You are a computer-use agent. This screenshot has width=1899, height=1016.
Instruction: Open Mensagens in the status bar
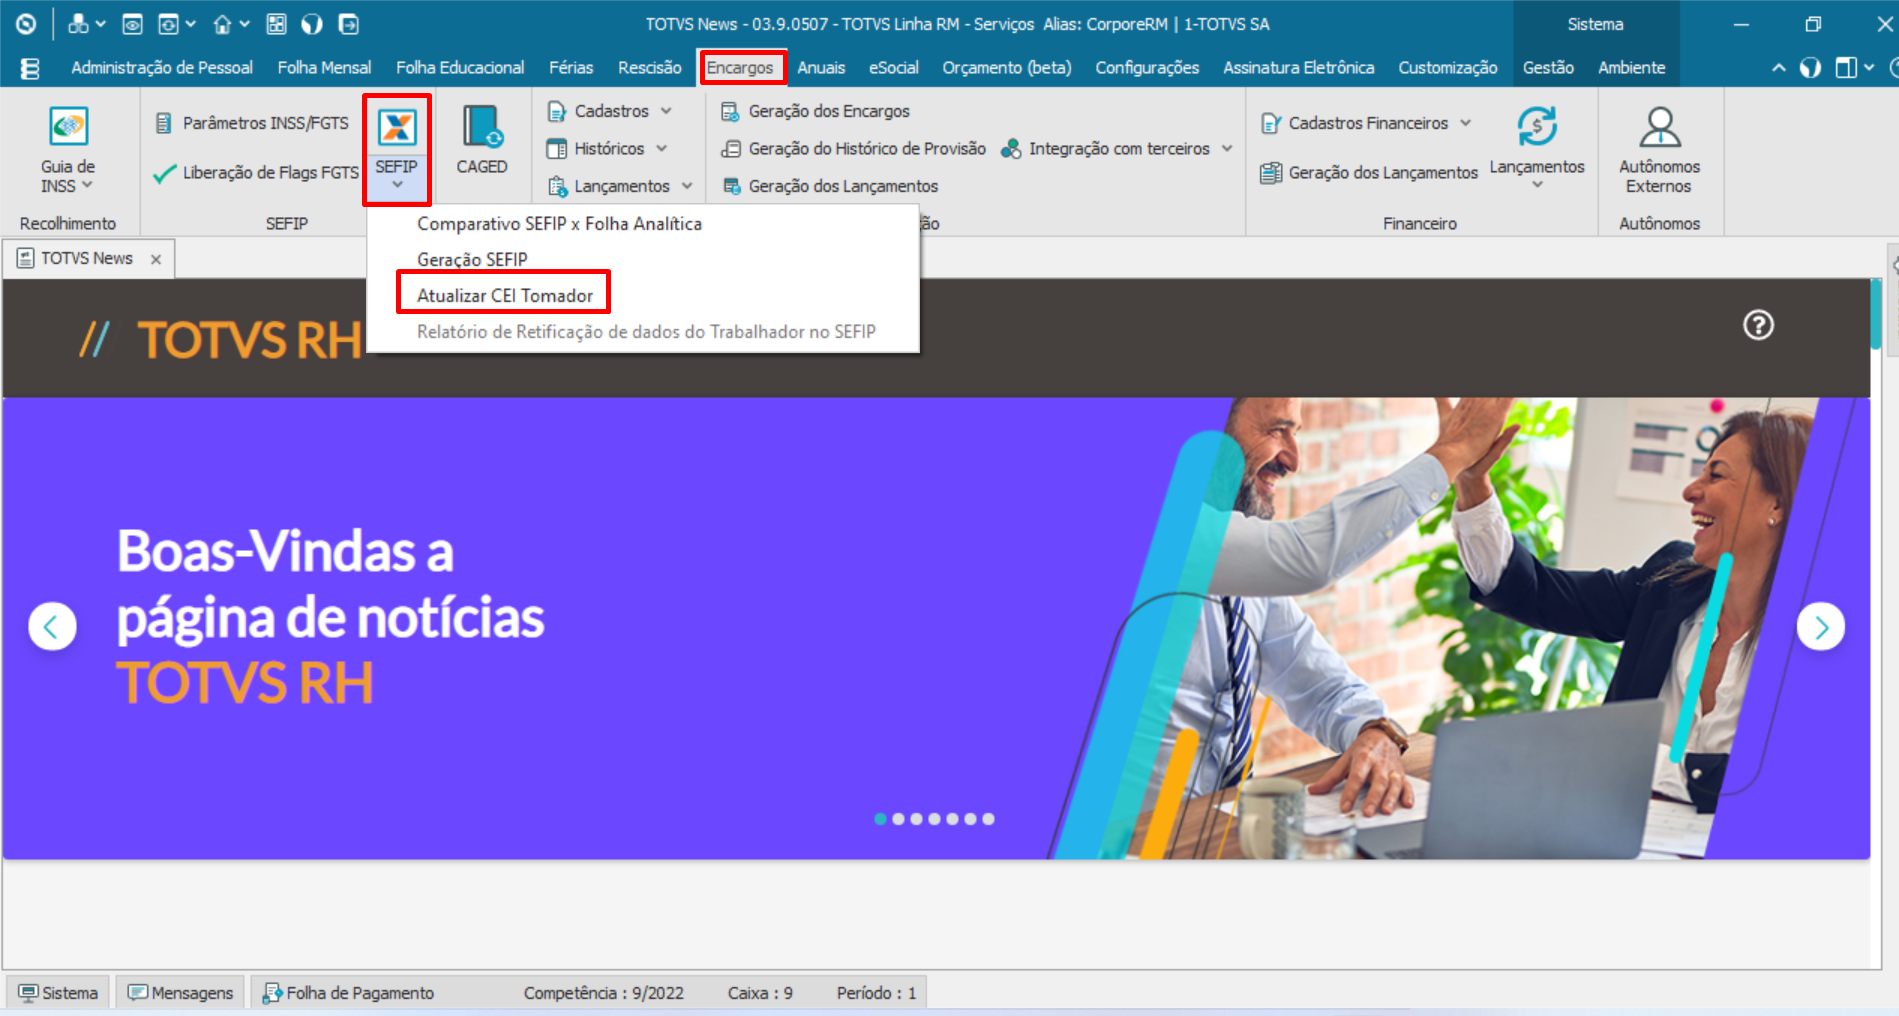point(180,993)
